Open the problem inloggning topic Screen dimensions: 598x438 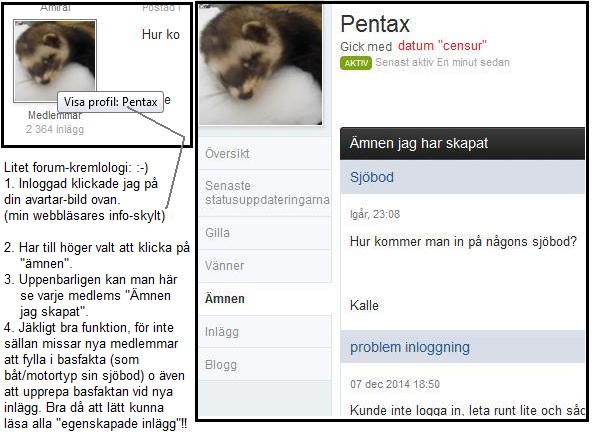click(x=410, y=347)
